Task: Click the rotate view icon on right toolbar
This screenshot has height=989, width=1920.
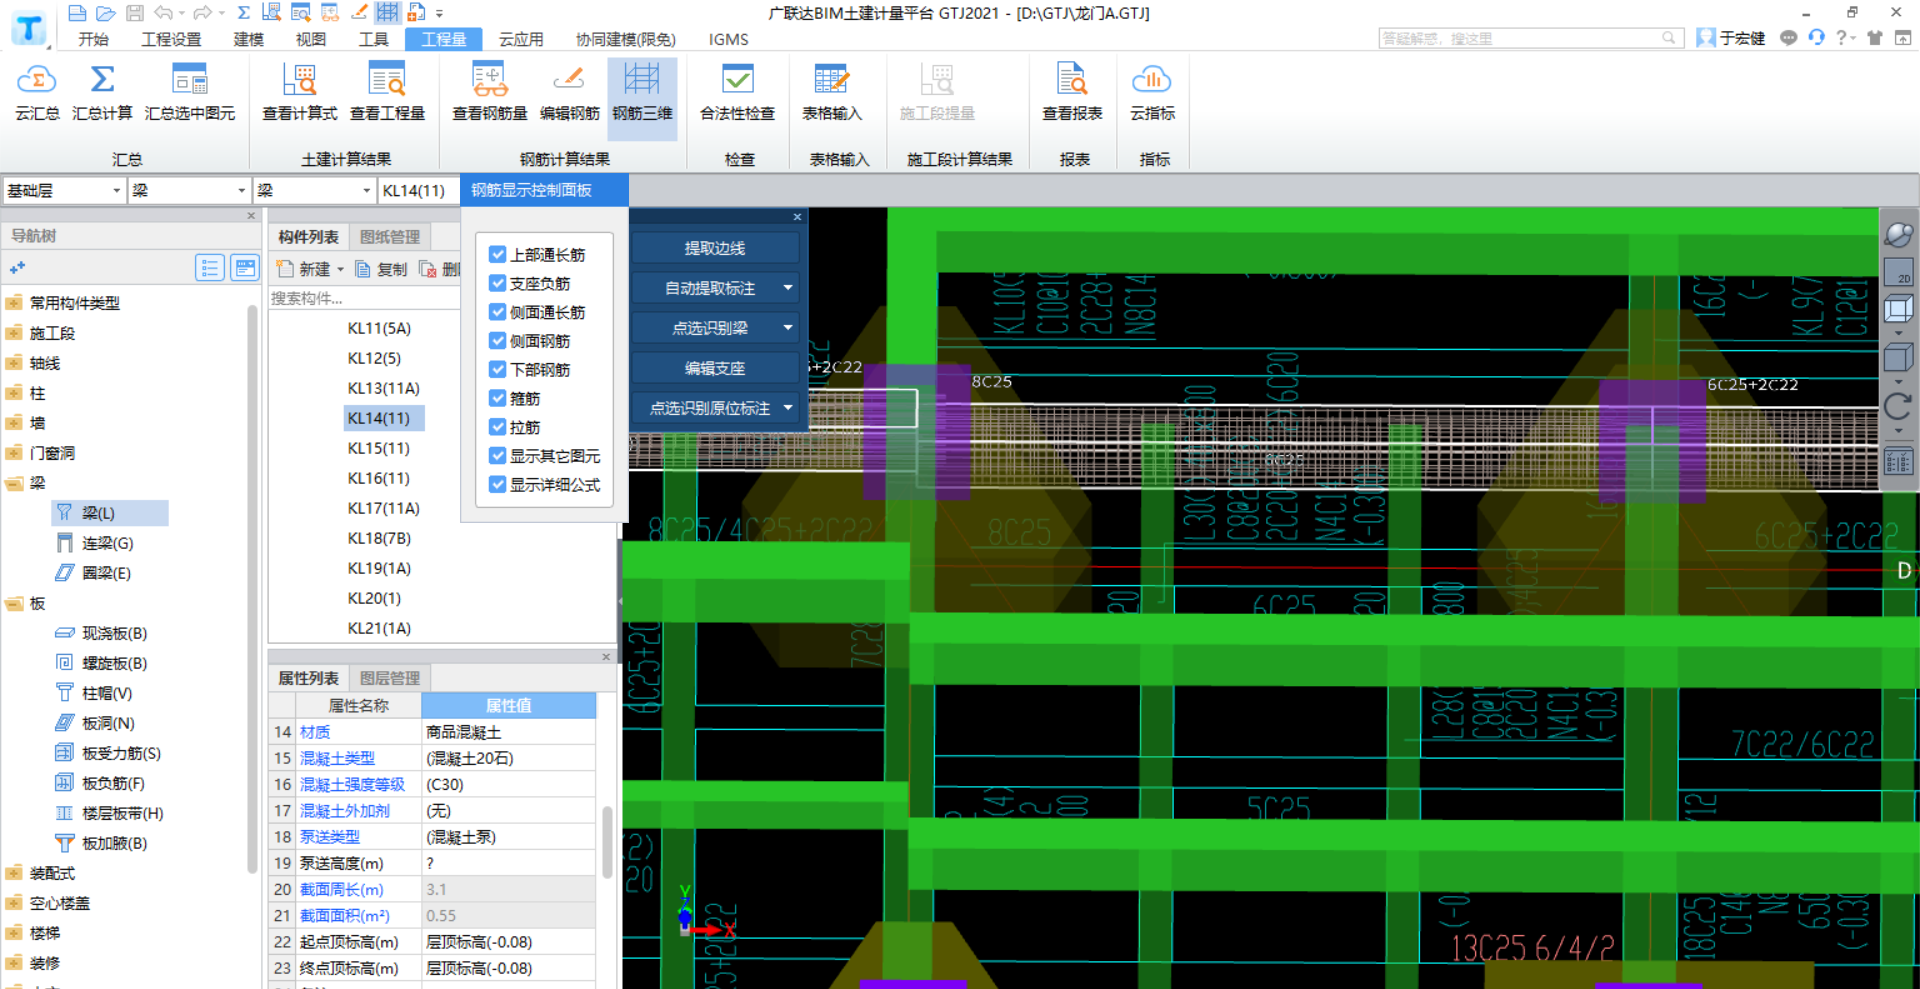Action: pyautogui.click(x=1898, y=406)
